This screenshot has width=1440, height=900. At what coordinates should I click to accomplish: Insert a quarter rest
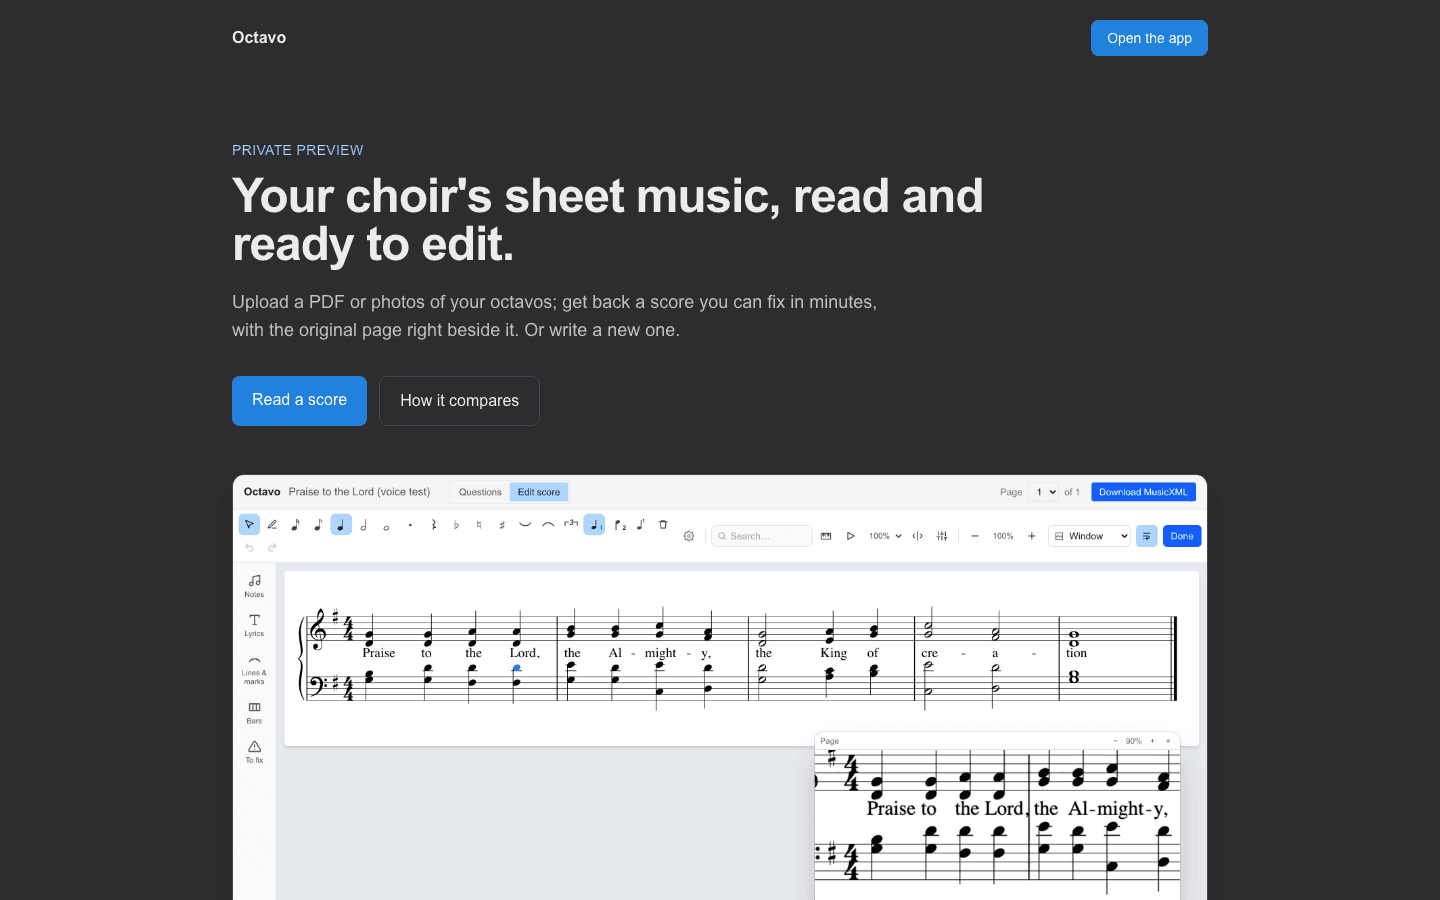[433, 524]
